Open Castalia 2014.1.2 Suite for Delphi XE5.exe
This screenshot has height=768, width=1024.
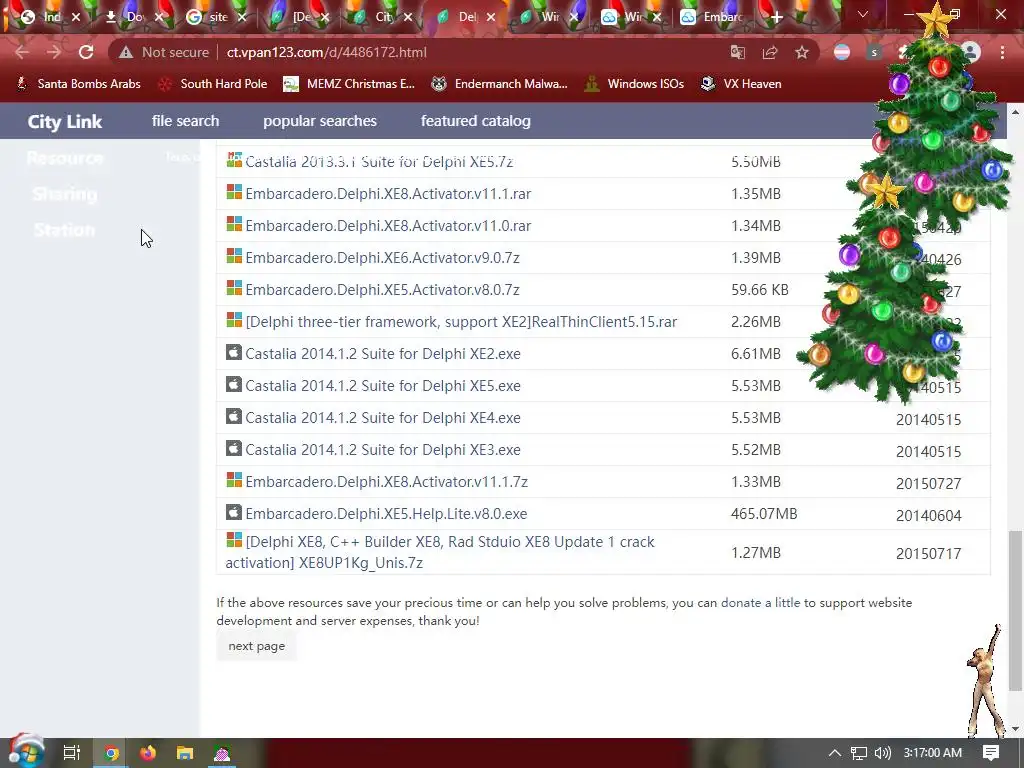coord(383,386)
